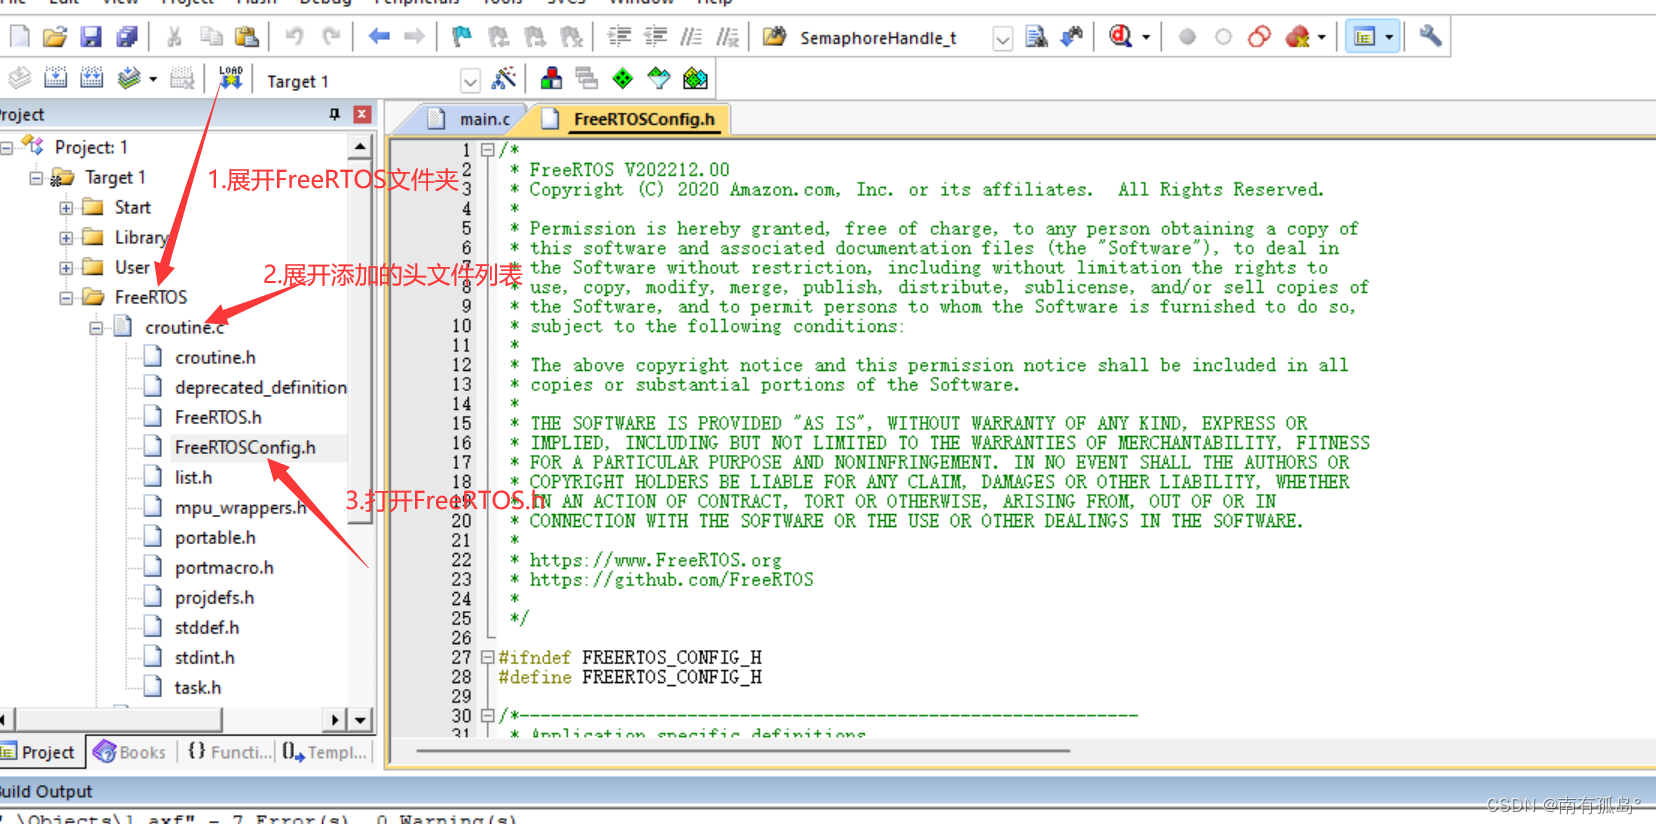This screenshot has height=824, width=1656.
Task: Expand the Start folder
Action: click(x=66, y=208)
